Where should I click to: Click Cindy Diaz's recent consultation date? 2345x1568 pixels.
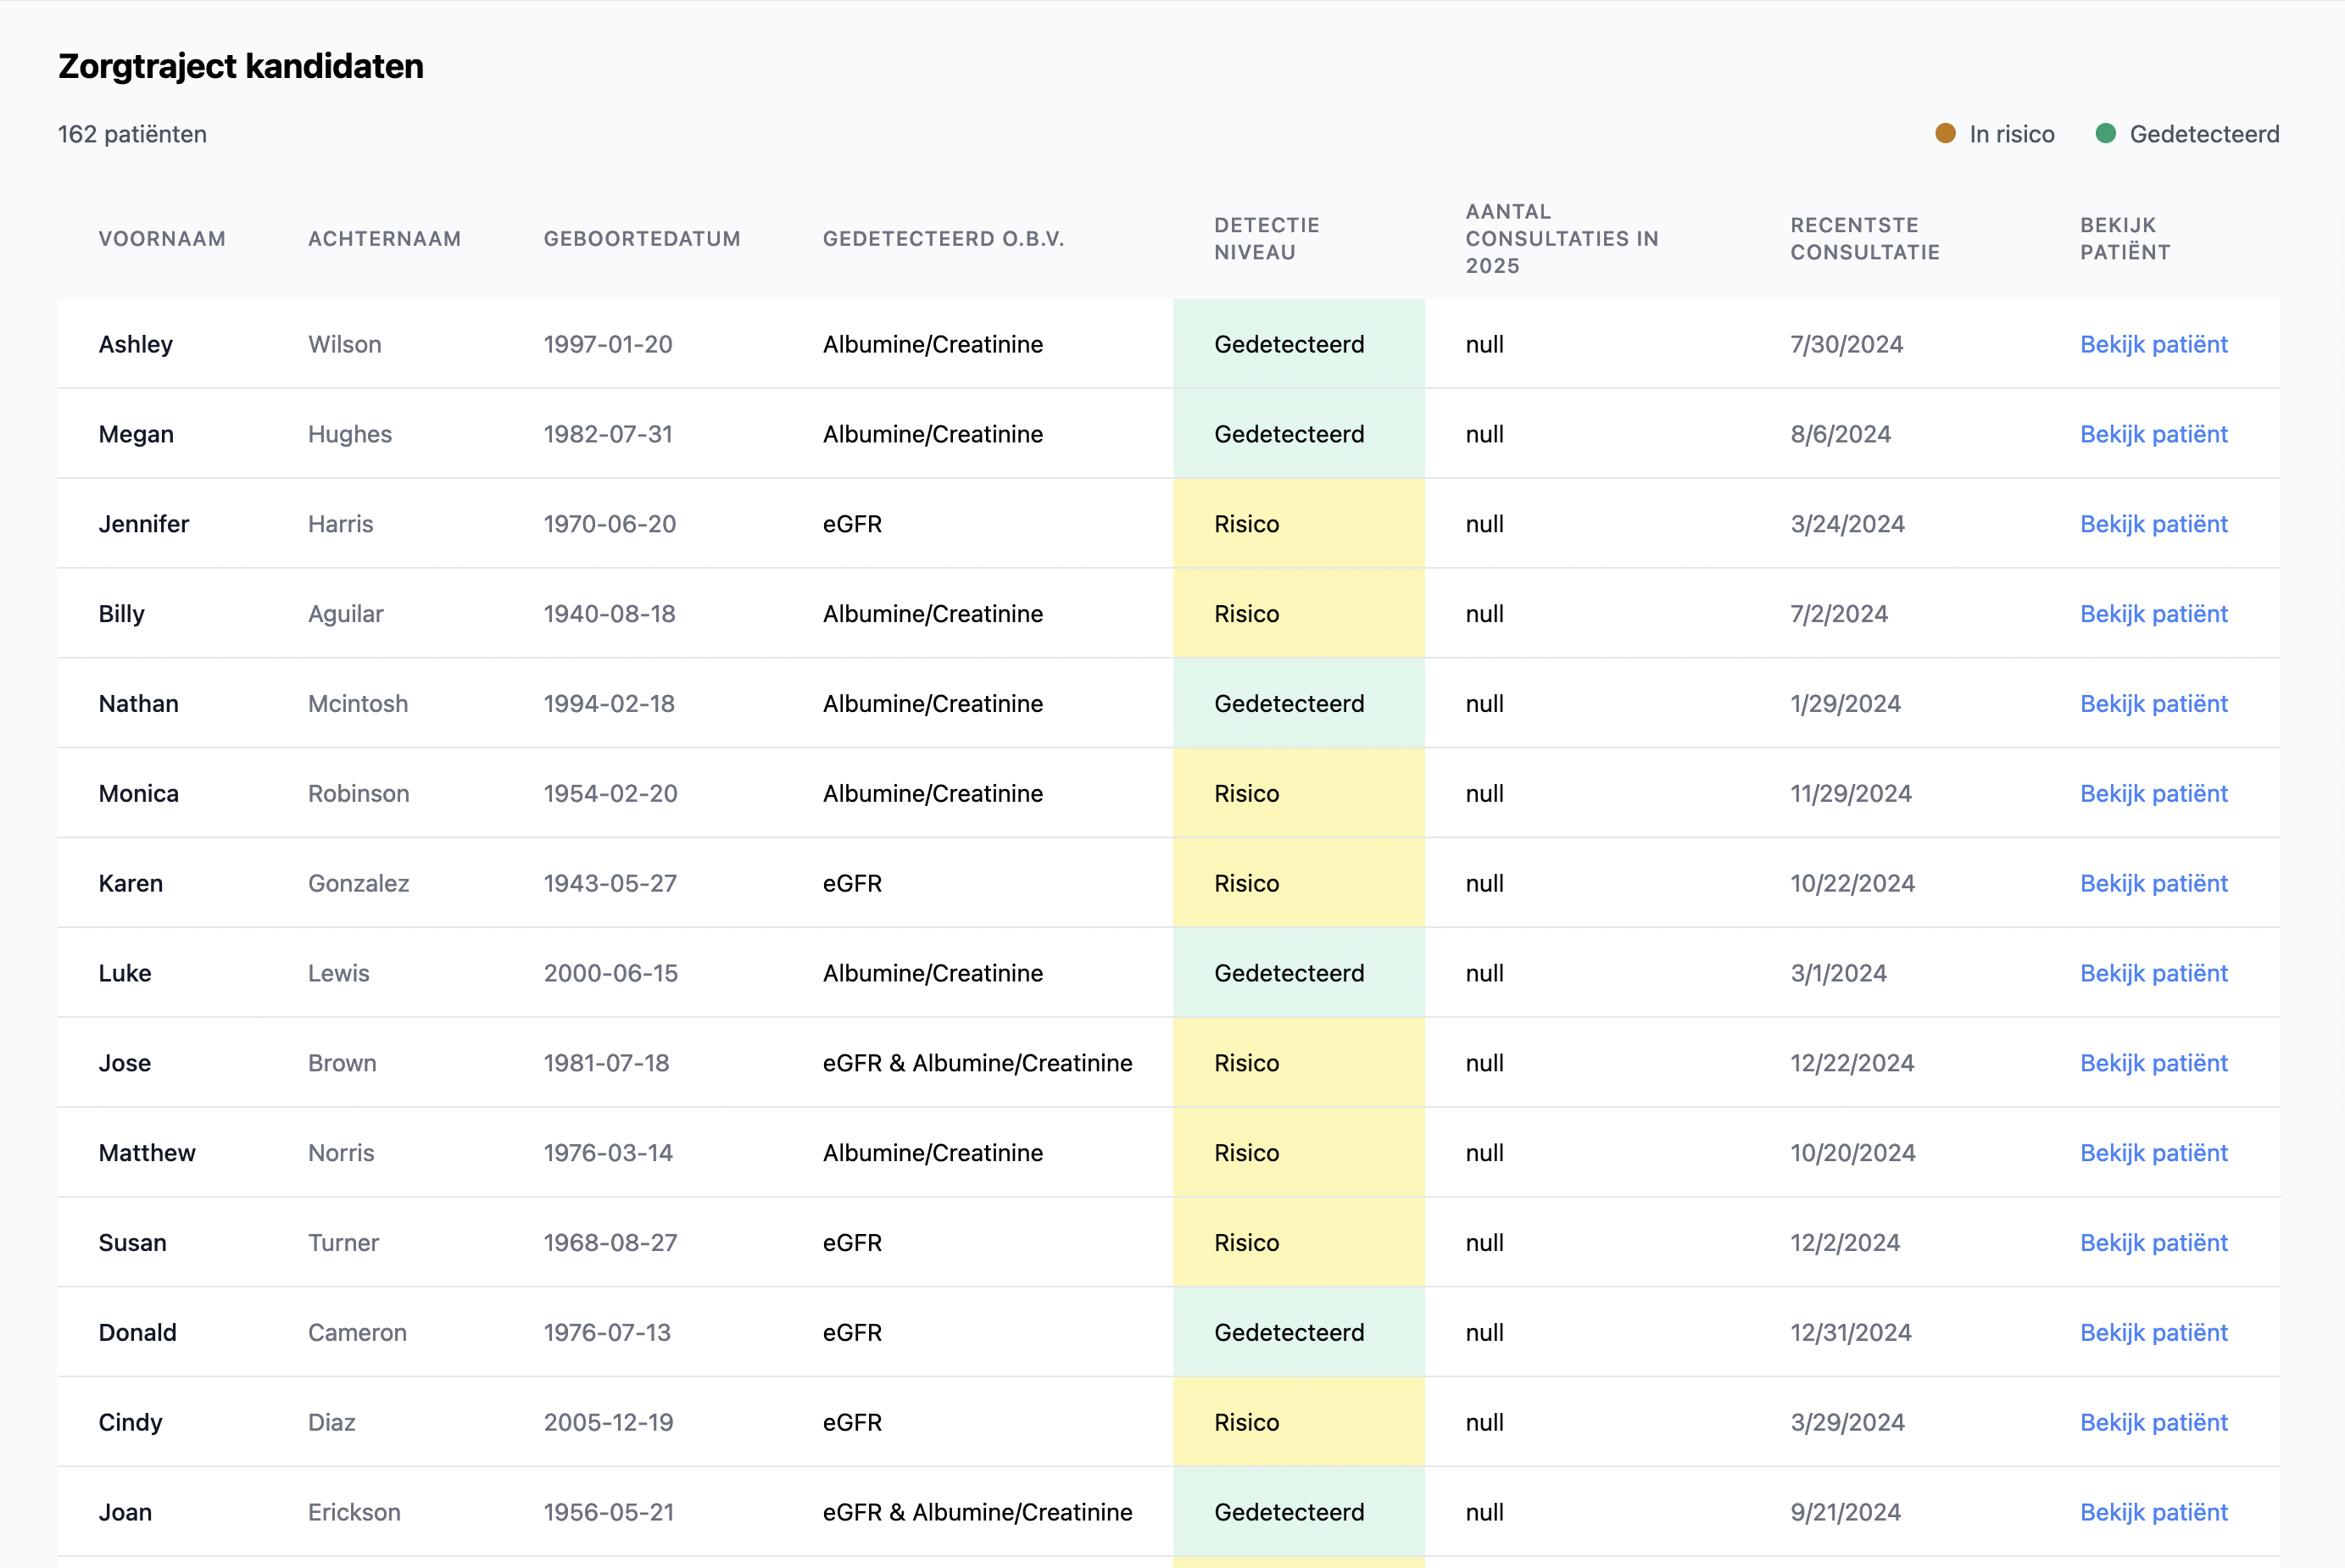tap(1847, 1422)
